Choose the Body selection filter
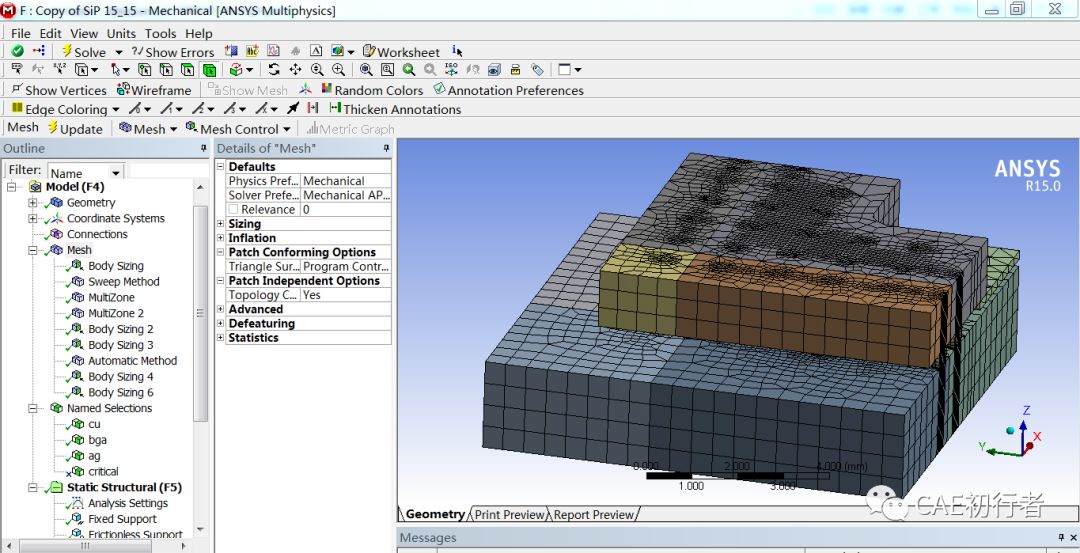1080x553 pixels. pyautogui.click(x=209, y=70)
